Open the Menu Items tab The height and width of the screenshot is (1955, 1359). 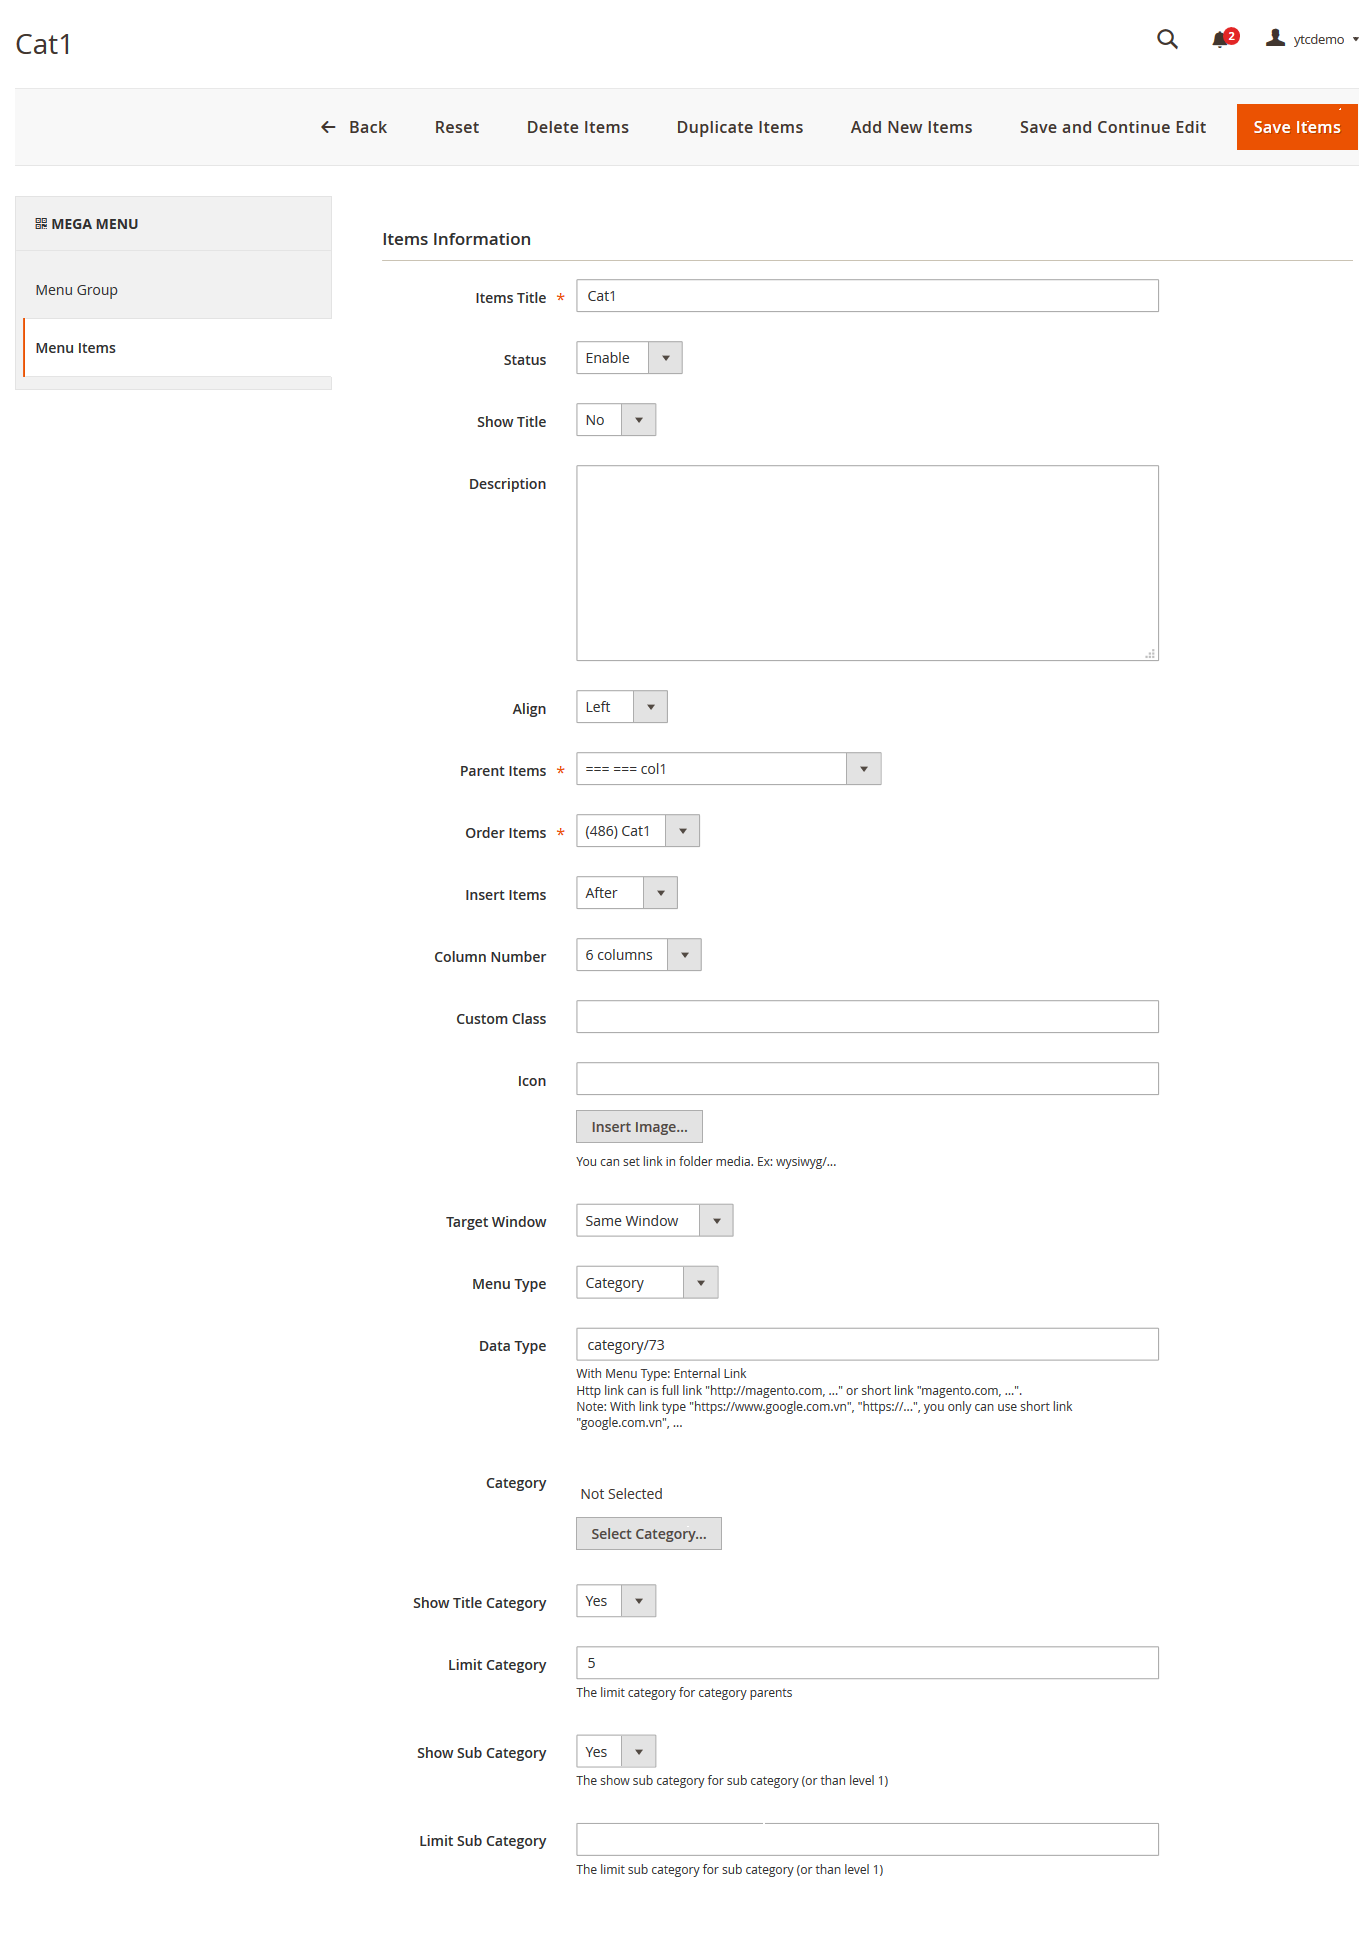point(177,348)
